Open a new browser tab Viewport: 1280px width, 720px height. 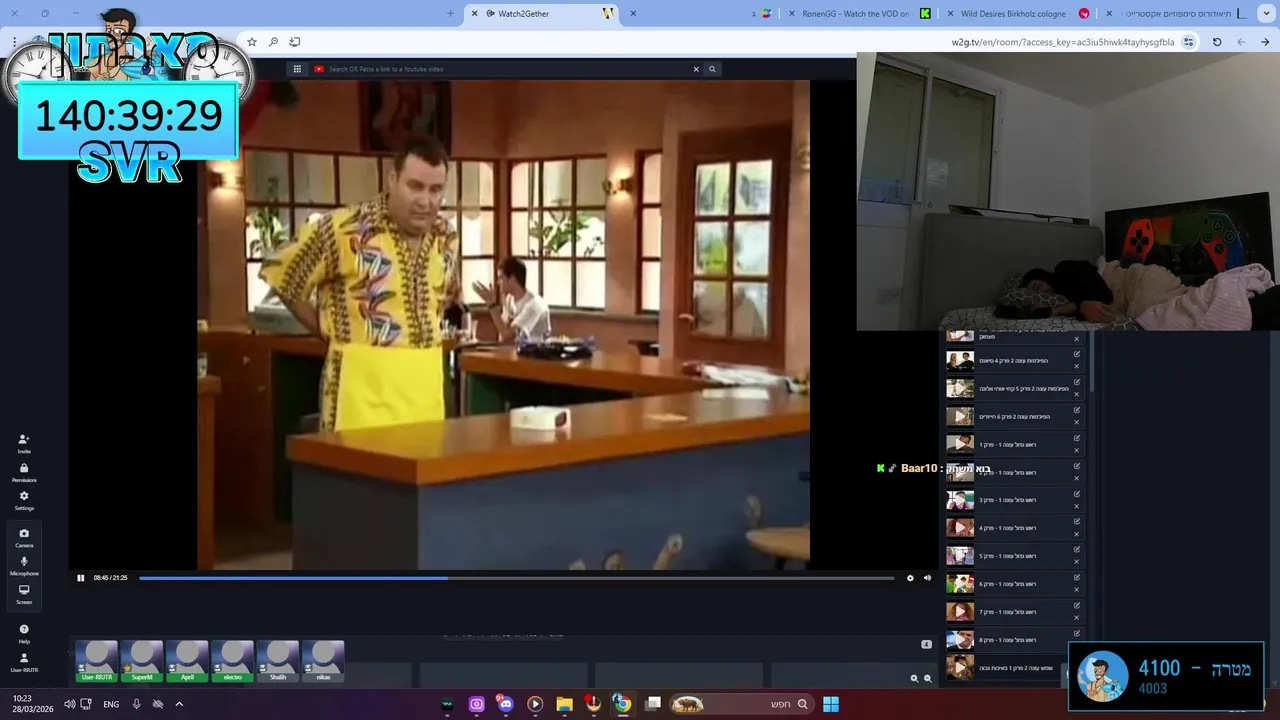[450, 13]
